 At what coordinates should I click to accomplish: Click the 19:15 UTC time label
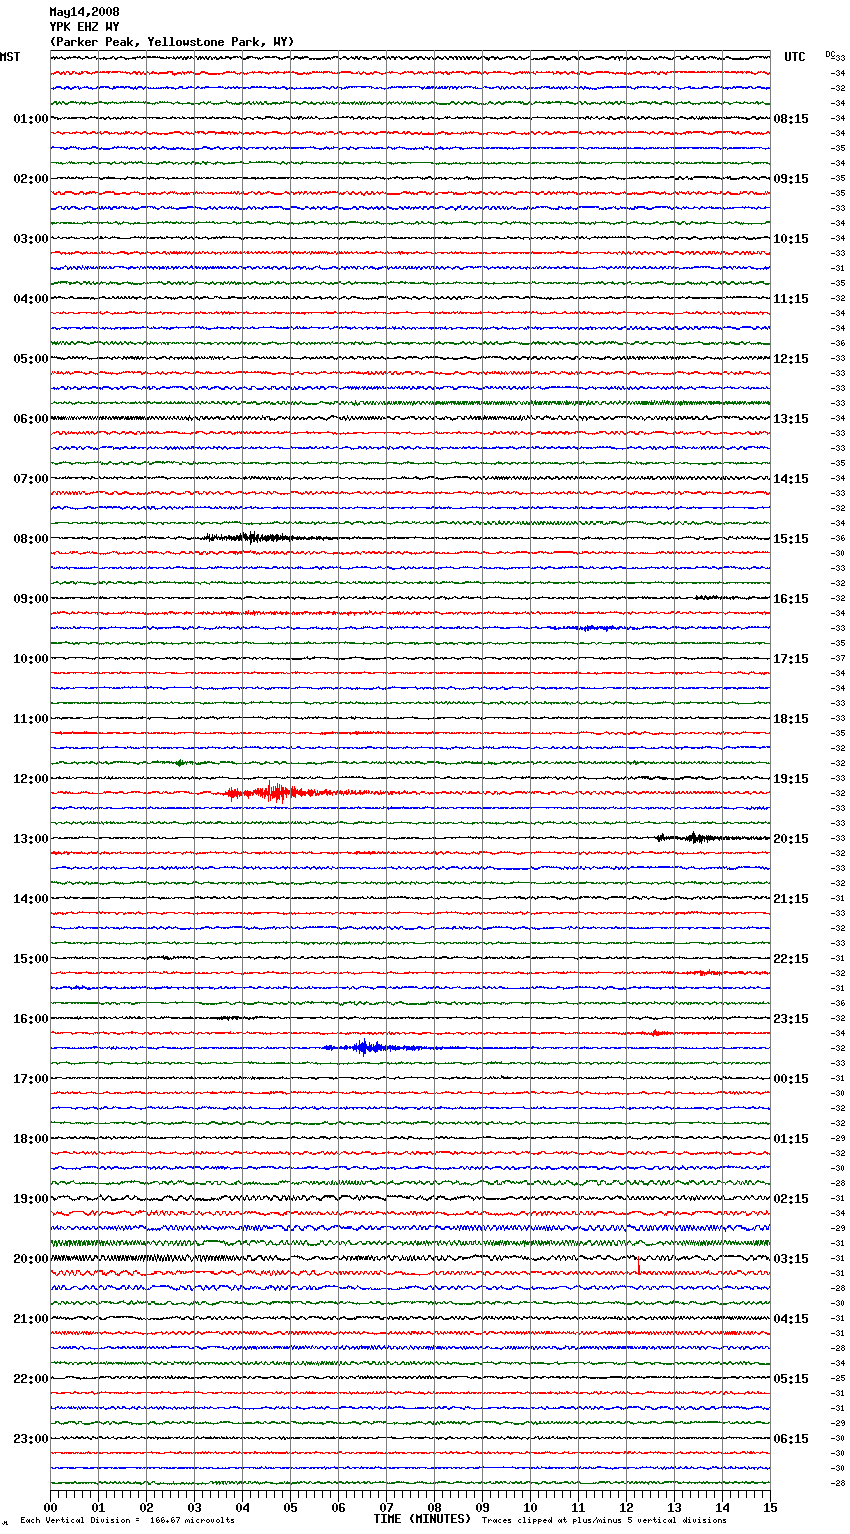(791, 779)
